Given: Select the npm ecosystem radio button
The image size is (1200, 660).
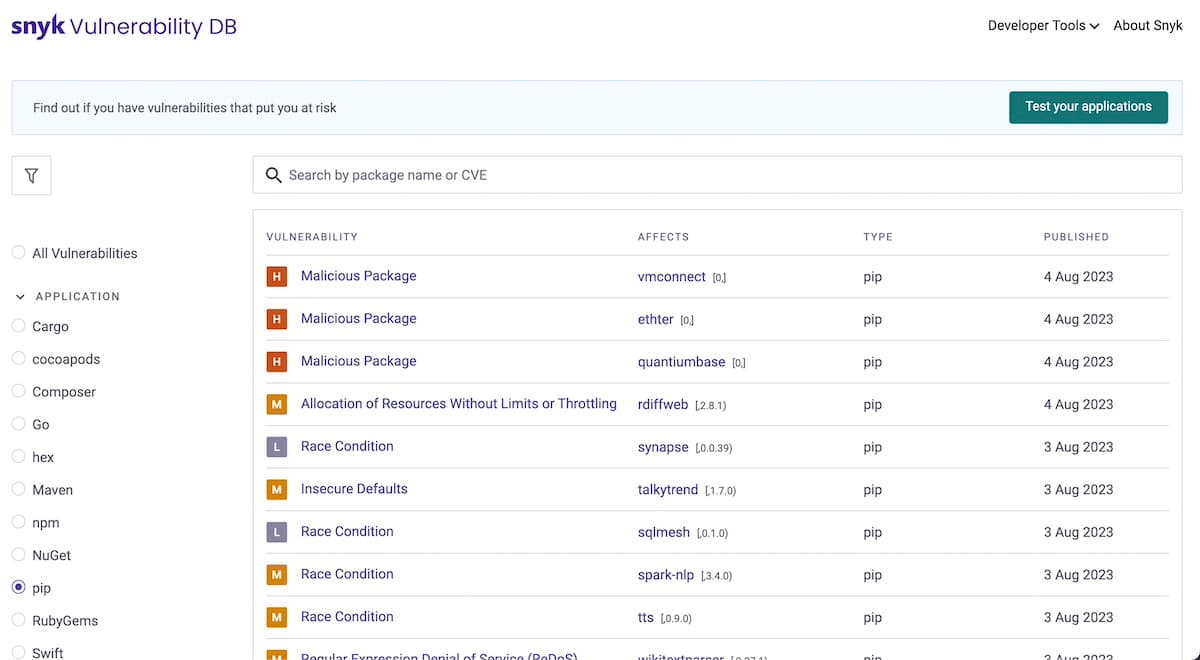Looking at the screenshot, I should point(19,522).
